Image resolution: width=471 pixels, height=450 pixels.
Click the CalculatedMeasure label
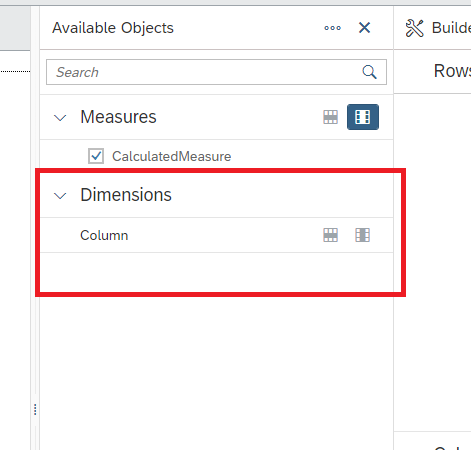click(172, 156)
